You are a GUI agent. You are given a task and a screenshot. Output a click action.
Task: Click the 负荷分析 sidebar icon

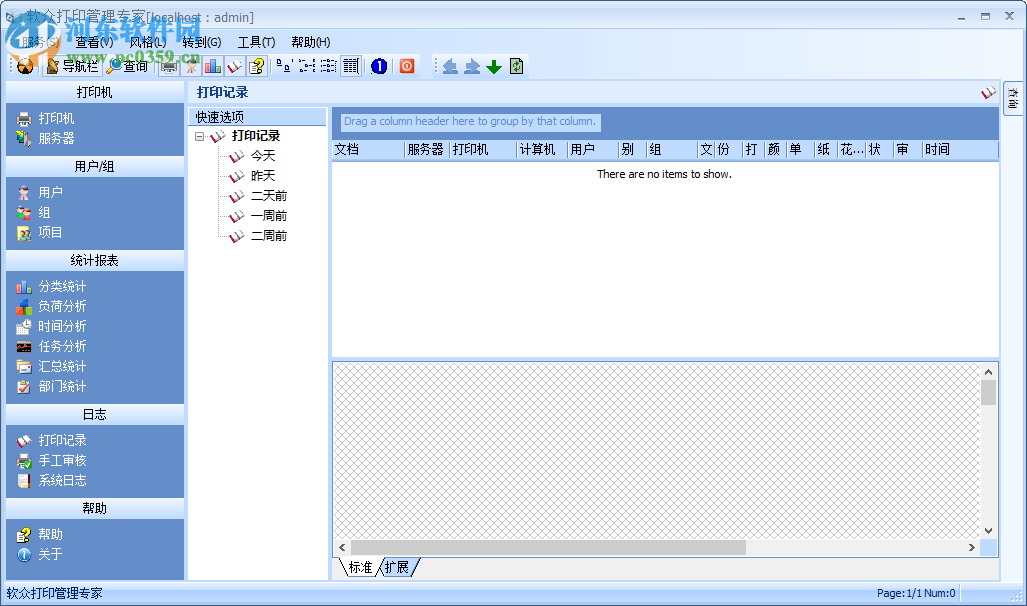pos(24,307)
